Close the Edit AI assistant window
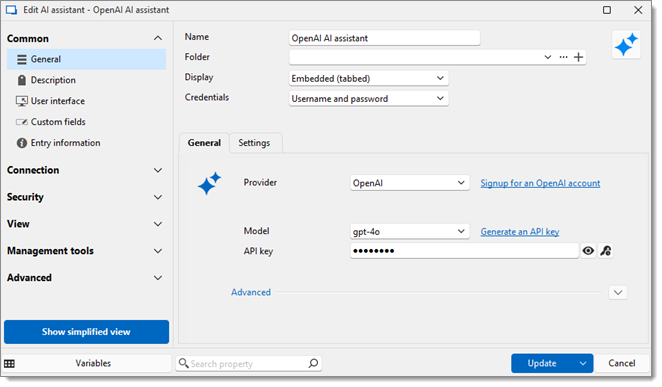 pos(638,10)
